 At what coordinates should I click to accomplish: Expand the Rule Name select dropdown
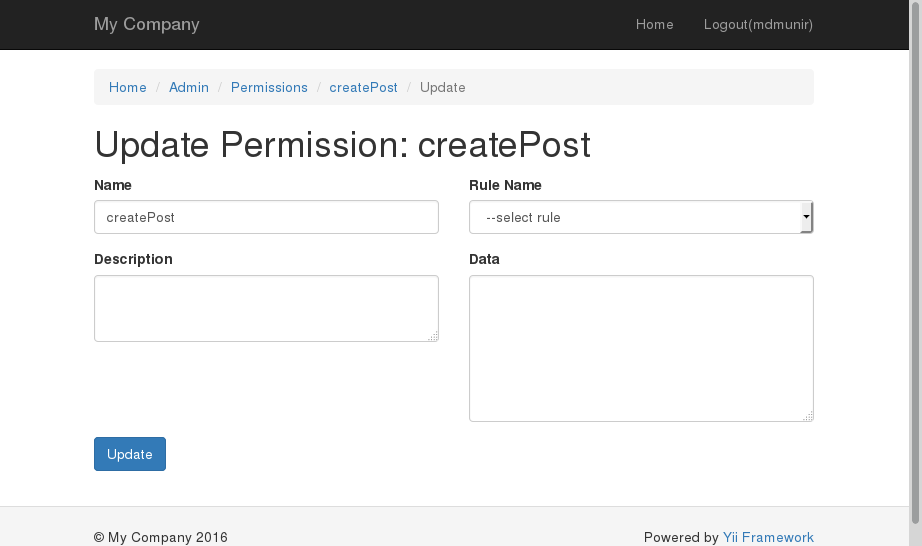click(640, 217)
